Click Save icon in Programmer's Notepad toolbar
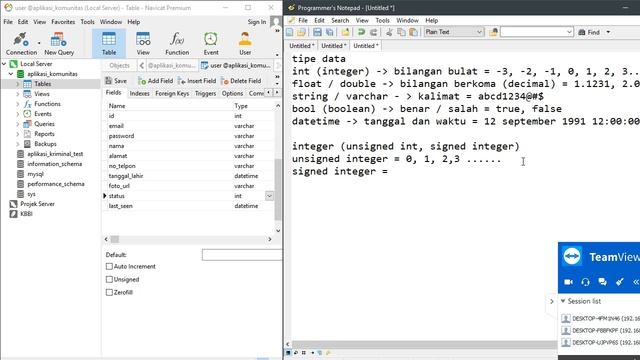640x360 pixels. tap(317, 32)
